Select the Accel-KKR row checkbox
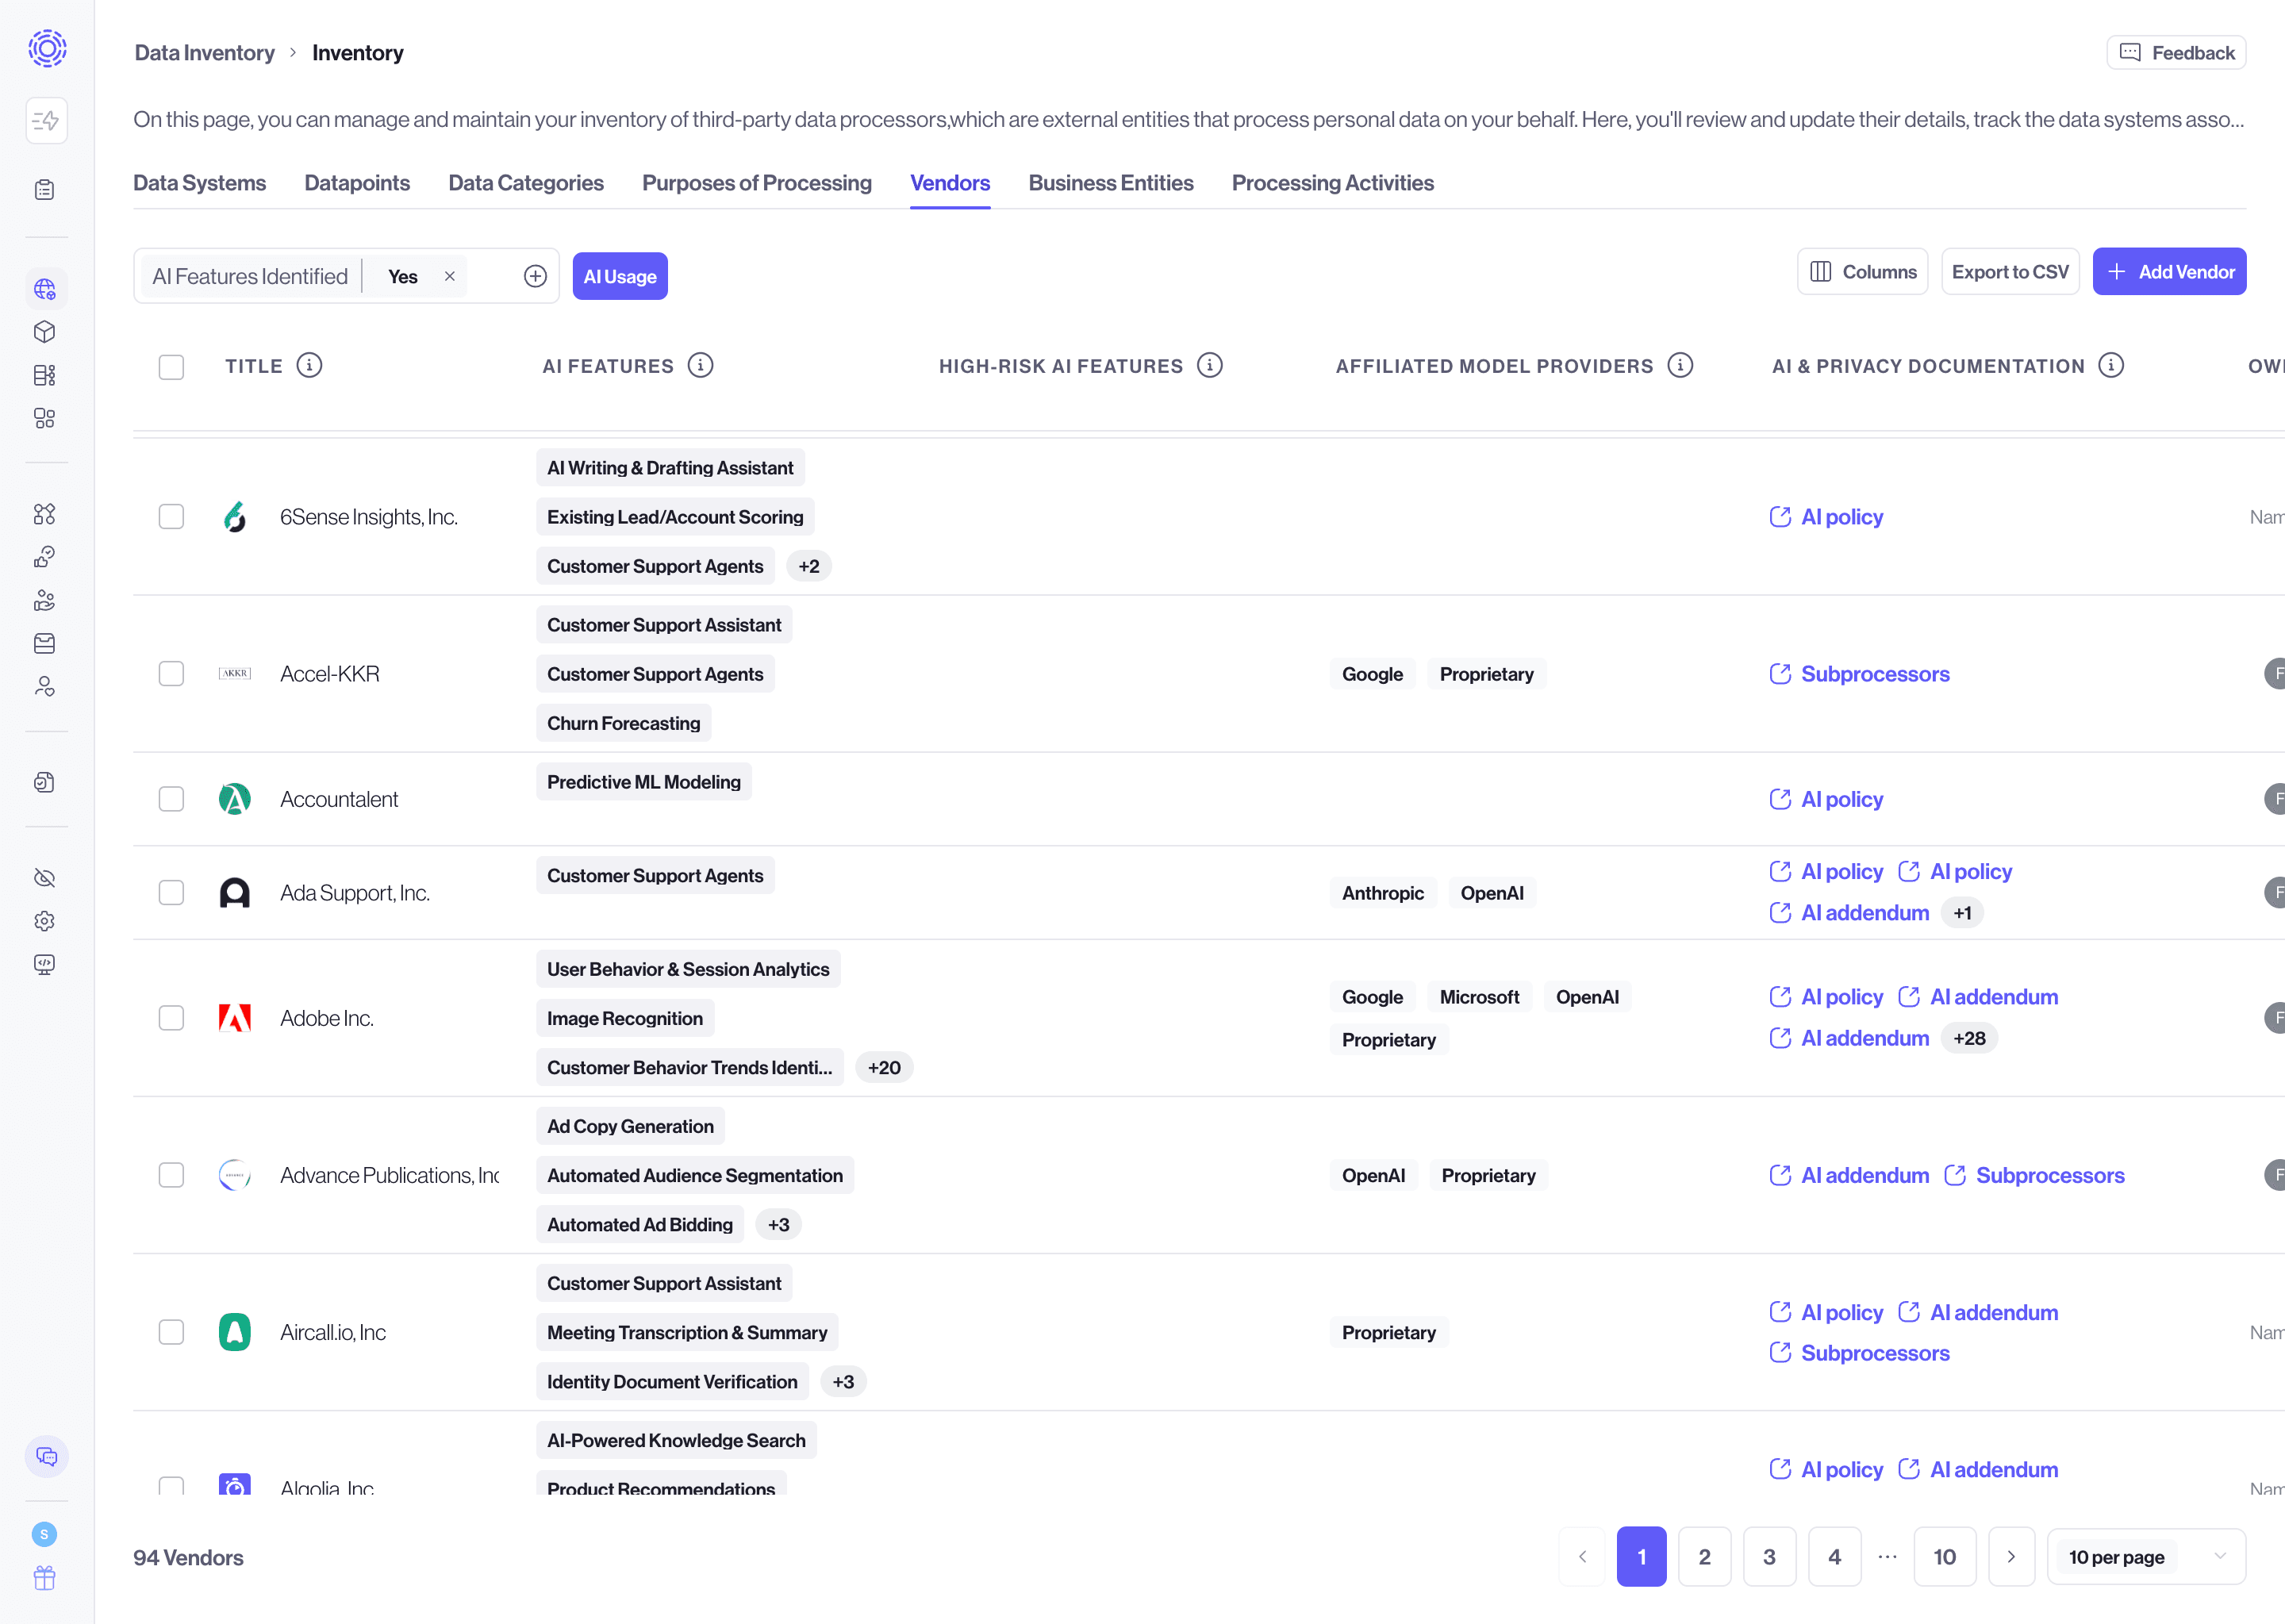This screenshot has height=1624, width=2285. [x=172, y=674]
